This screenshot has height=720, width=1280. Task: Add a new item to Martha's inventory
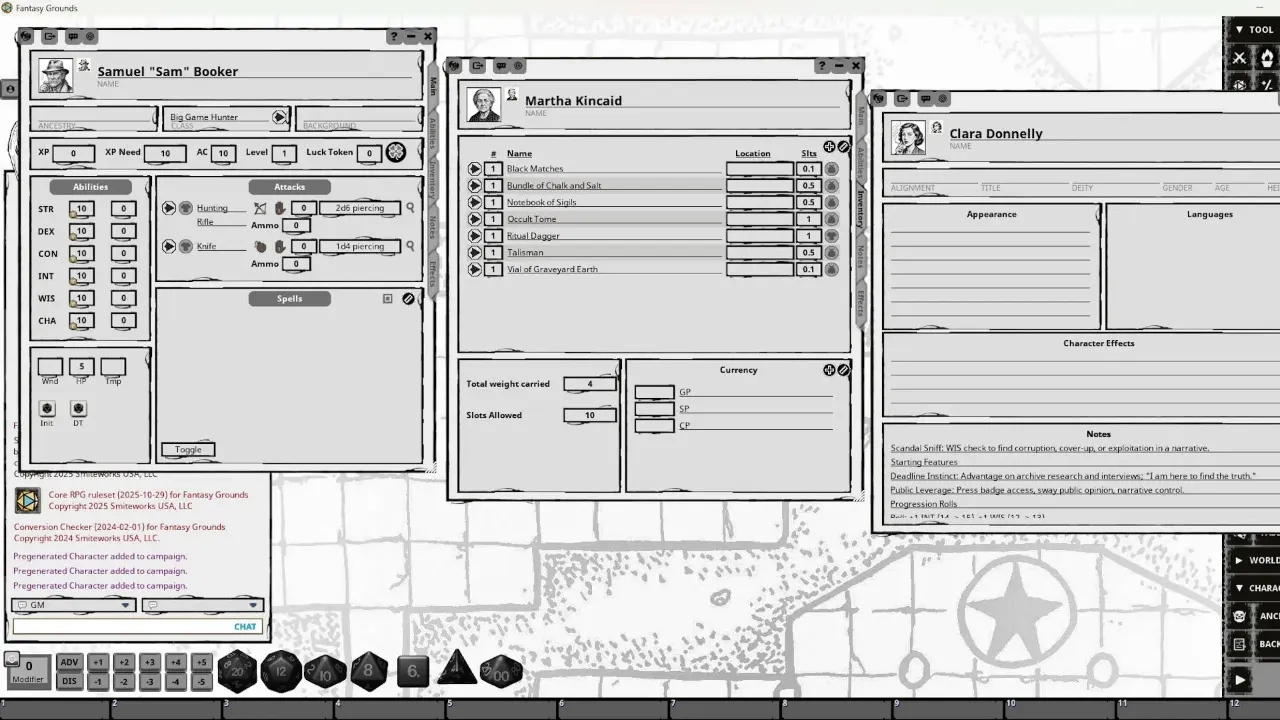click(829, 147)
